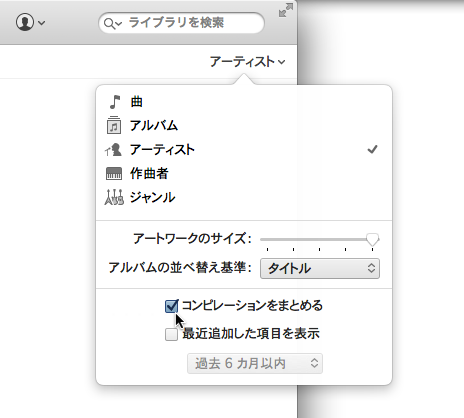Click the album stack icon
This screenshot has height=418, width=464.
point(114,125)
